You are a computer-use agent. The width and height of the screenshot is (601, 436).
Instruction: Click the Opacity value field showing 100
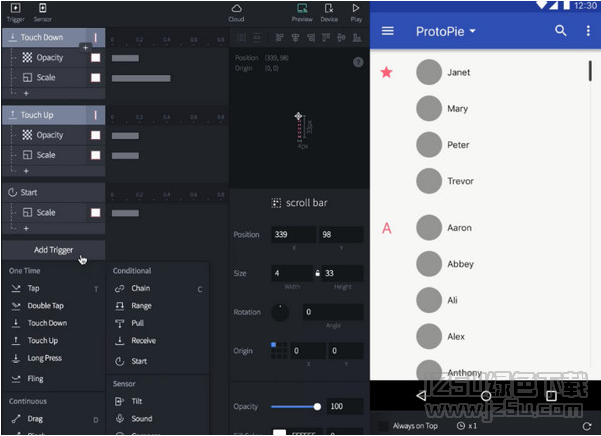click(345, 406)
